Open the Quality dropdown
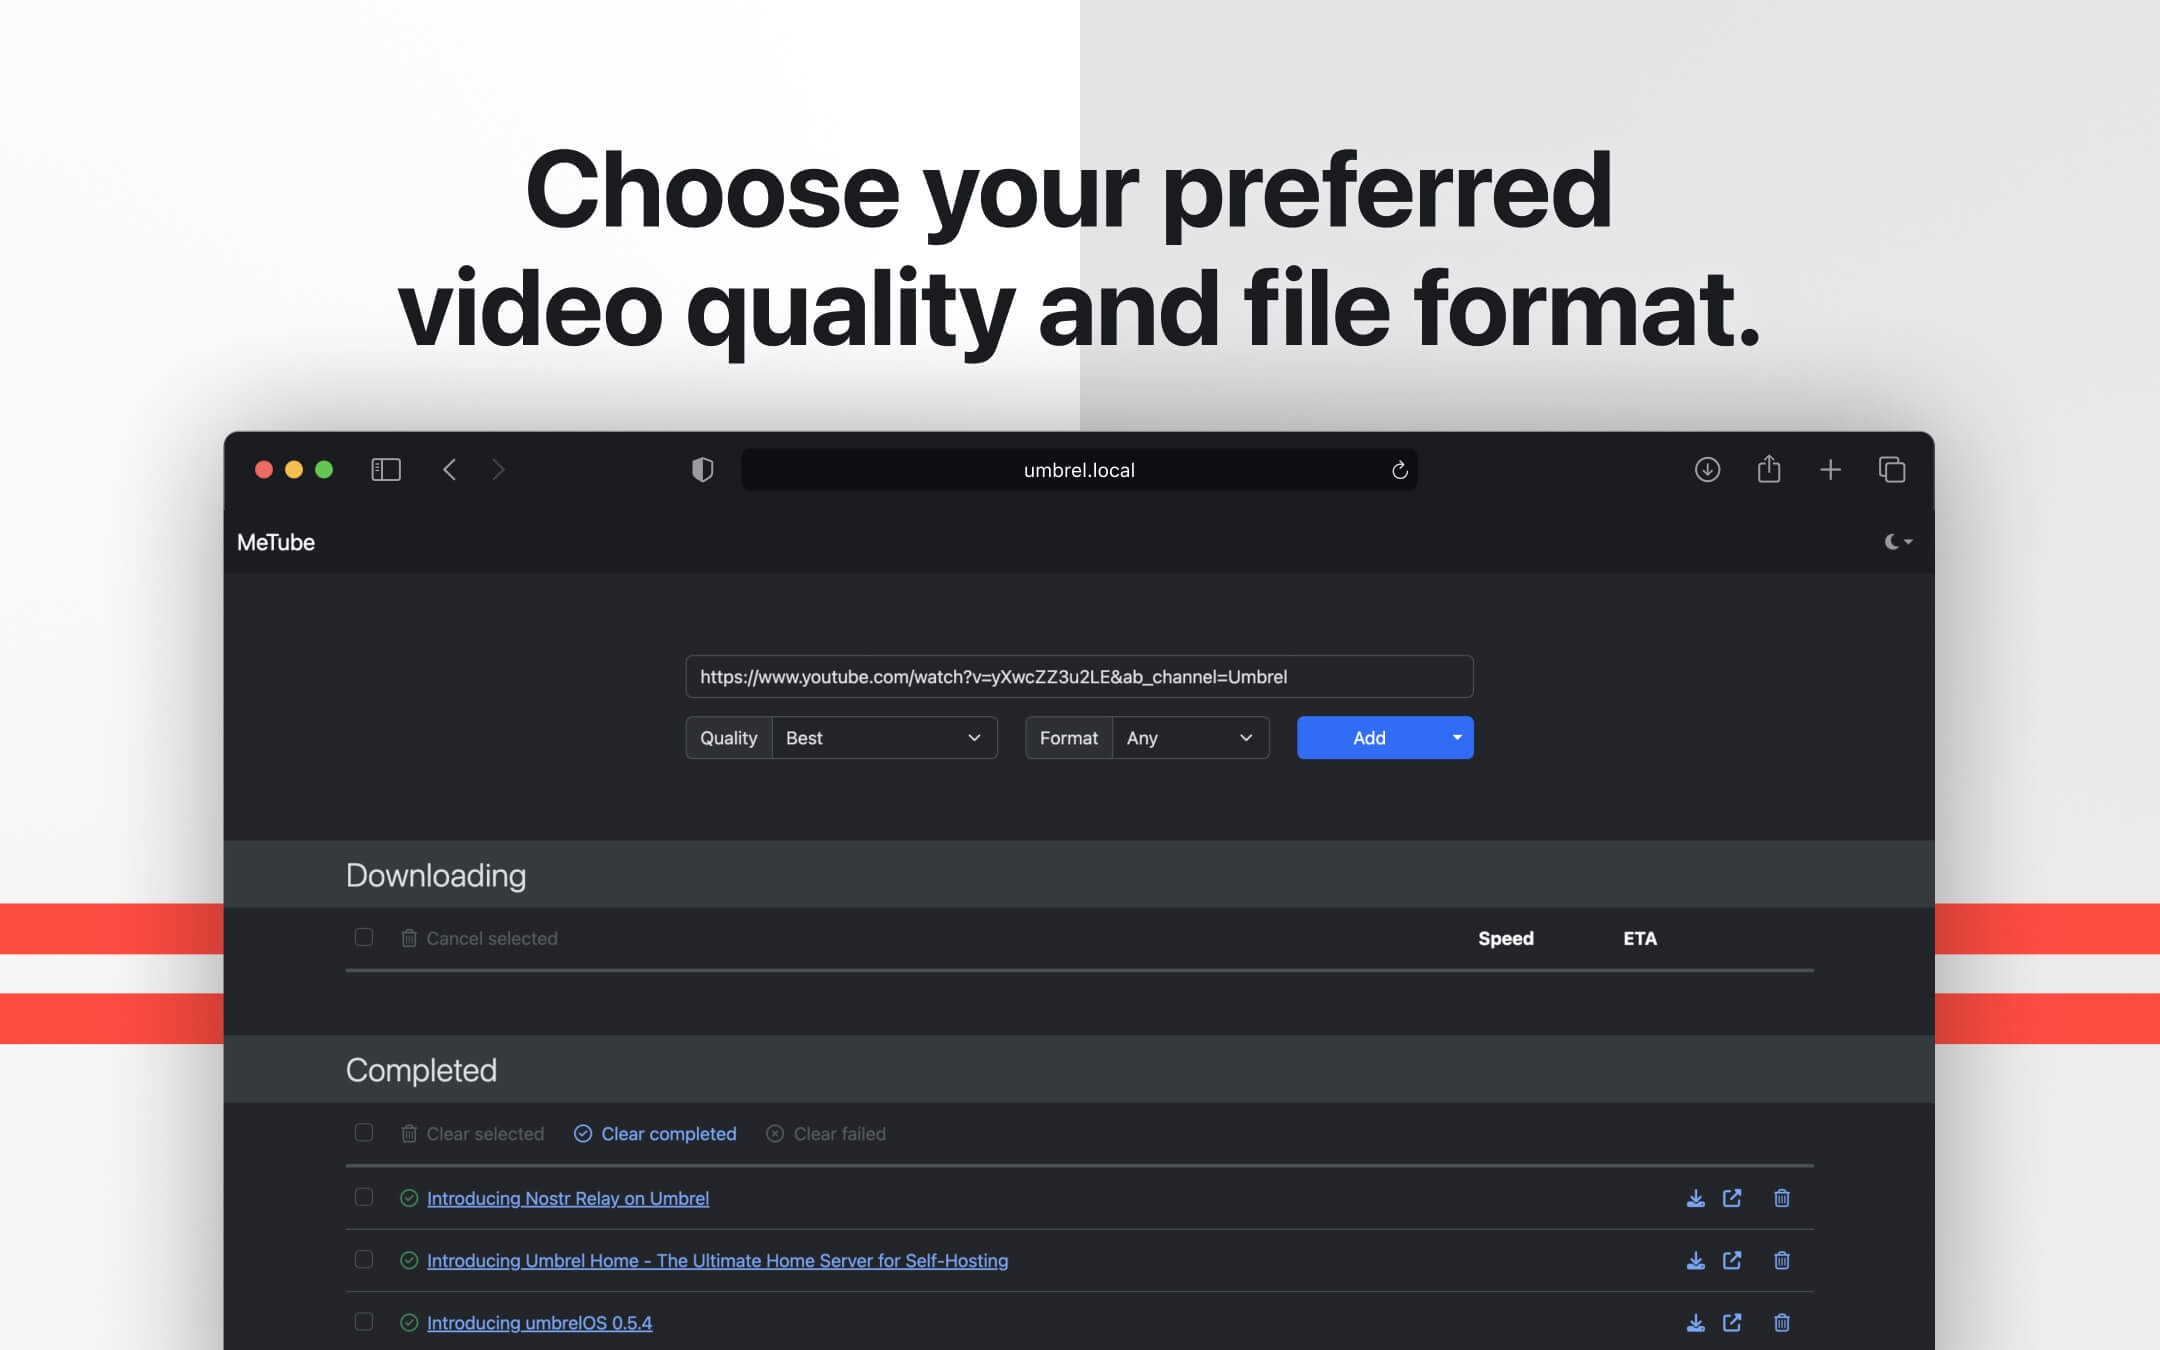The width and height of the screenshot is (2160, 1350). tap(884, 737)
